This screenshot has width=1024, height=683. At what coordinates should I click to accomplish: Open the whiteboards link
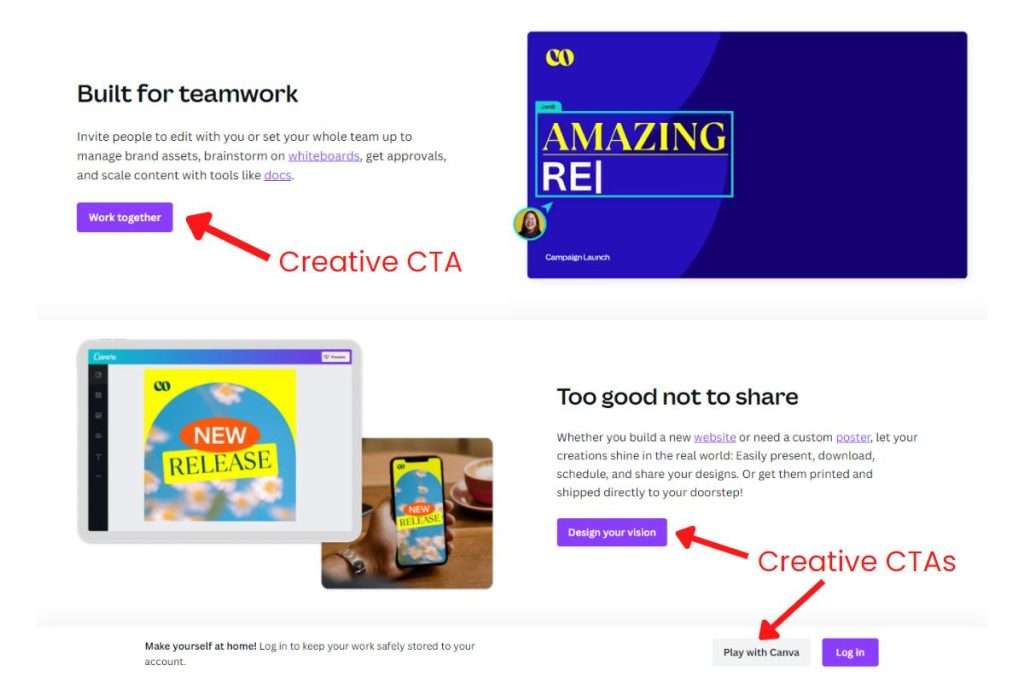click(324, 156)
